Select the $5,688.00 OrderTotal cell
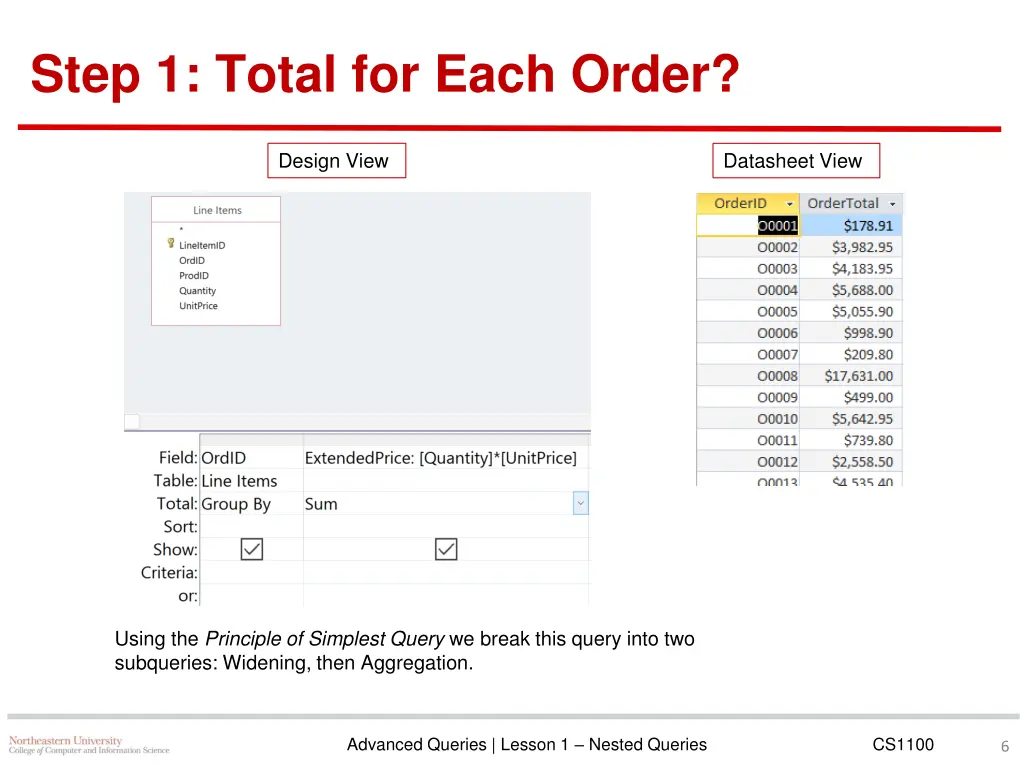The height and width of the screenshot is (768, 1024). coord(852,290)
